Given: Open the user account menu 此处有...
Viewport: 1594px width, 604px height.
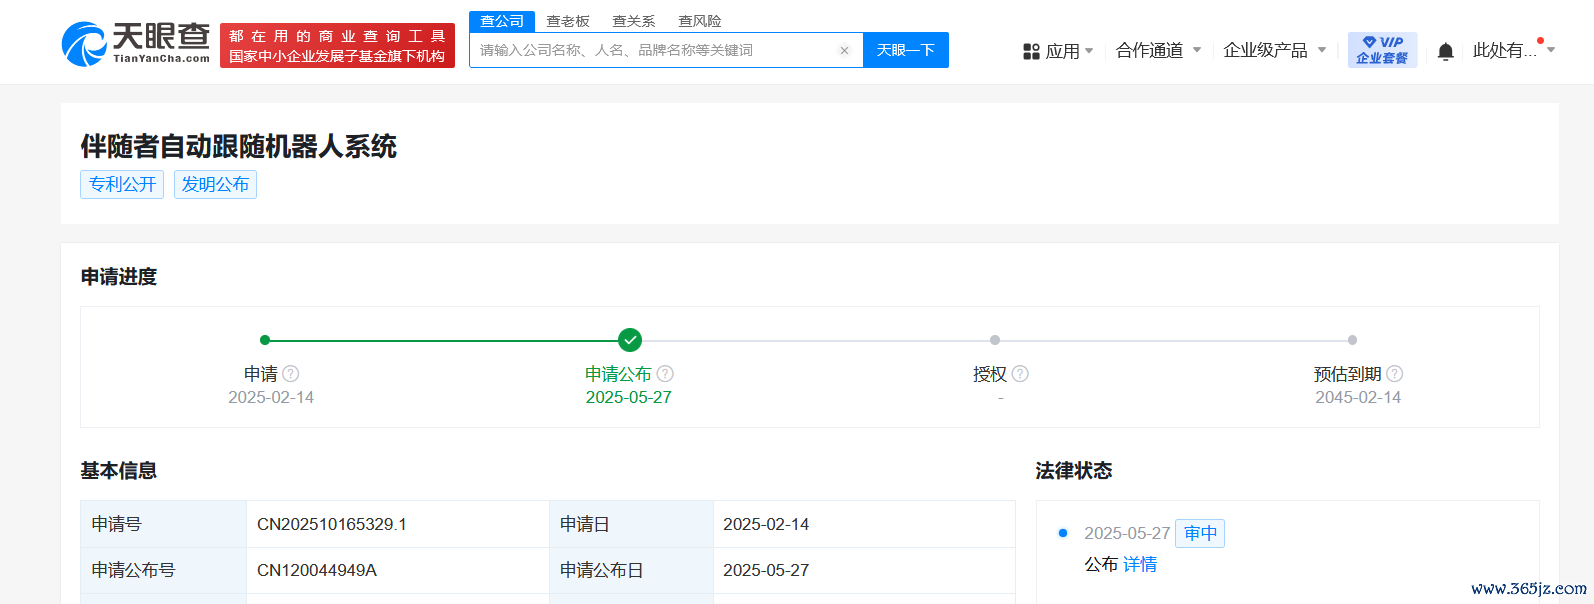Looking at the screenshot, I should point(1512,50).
